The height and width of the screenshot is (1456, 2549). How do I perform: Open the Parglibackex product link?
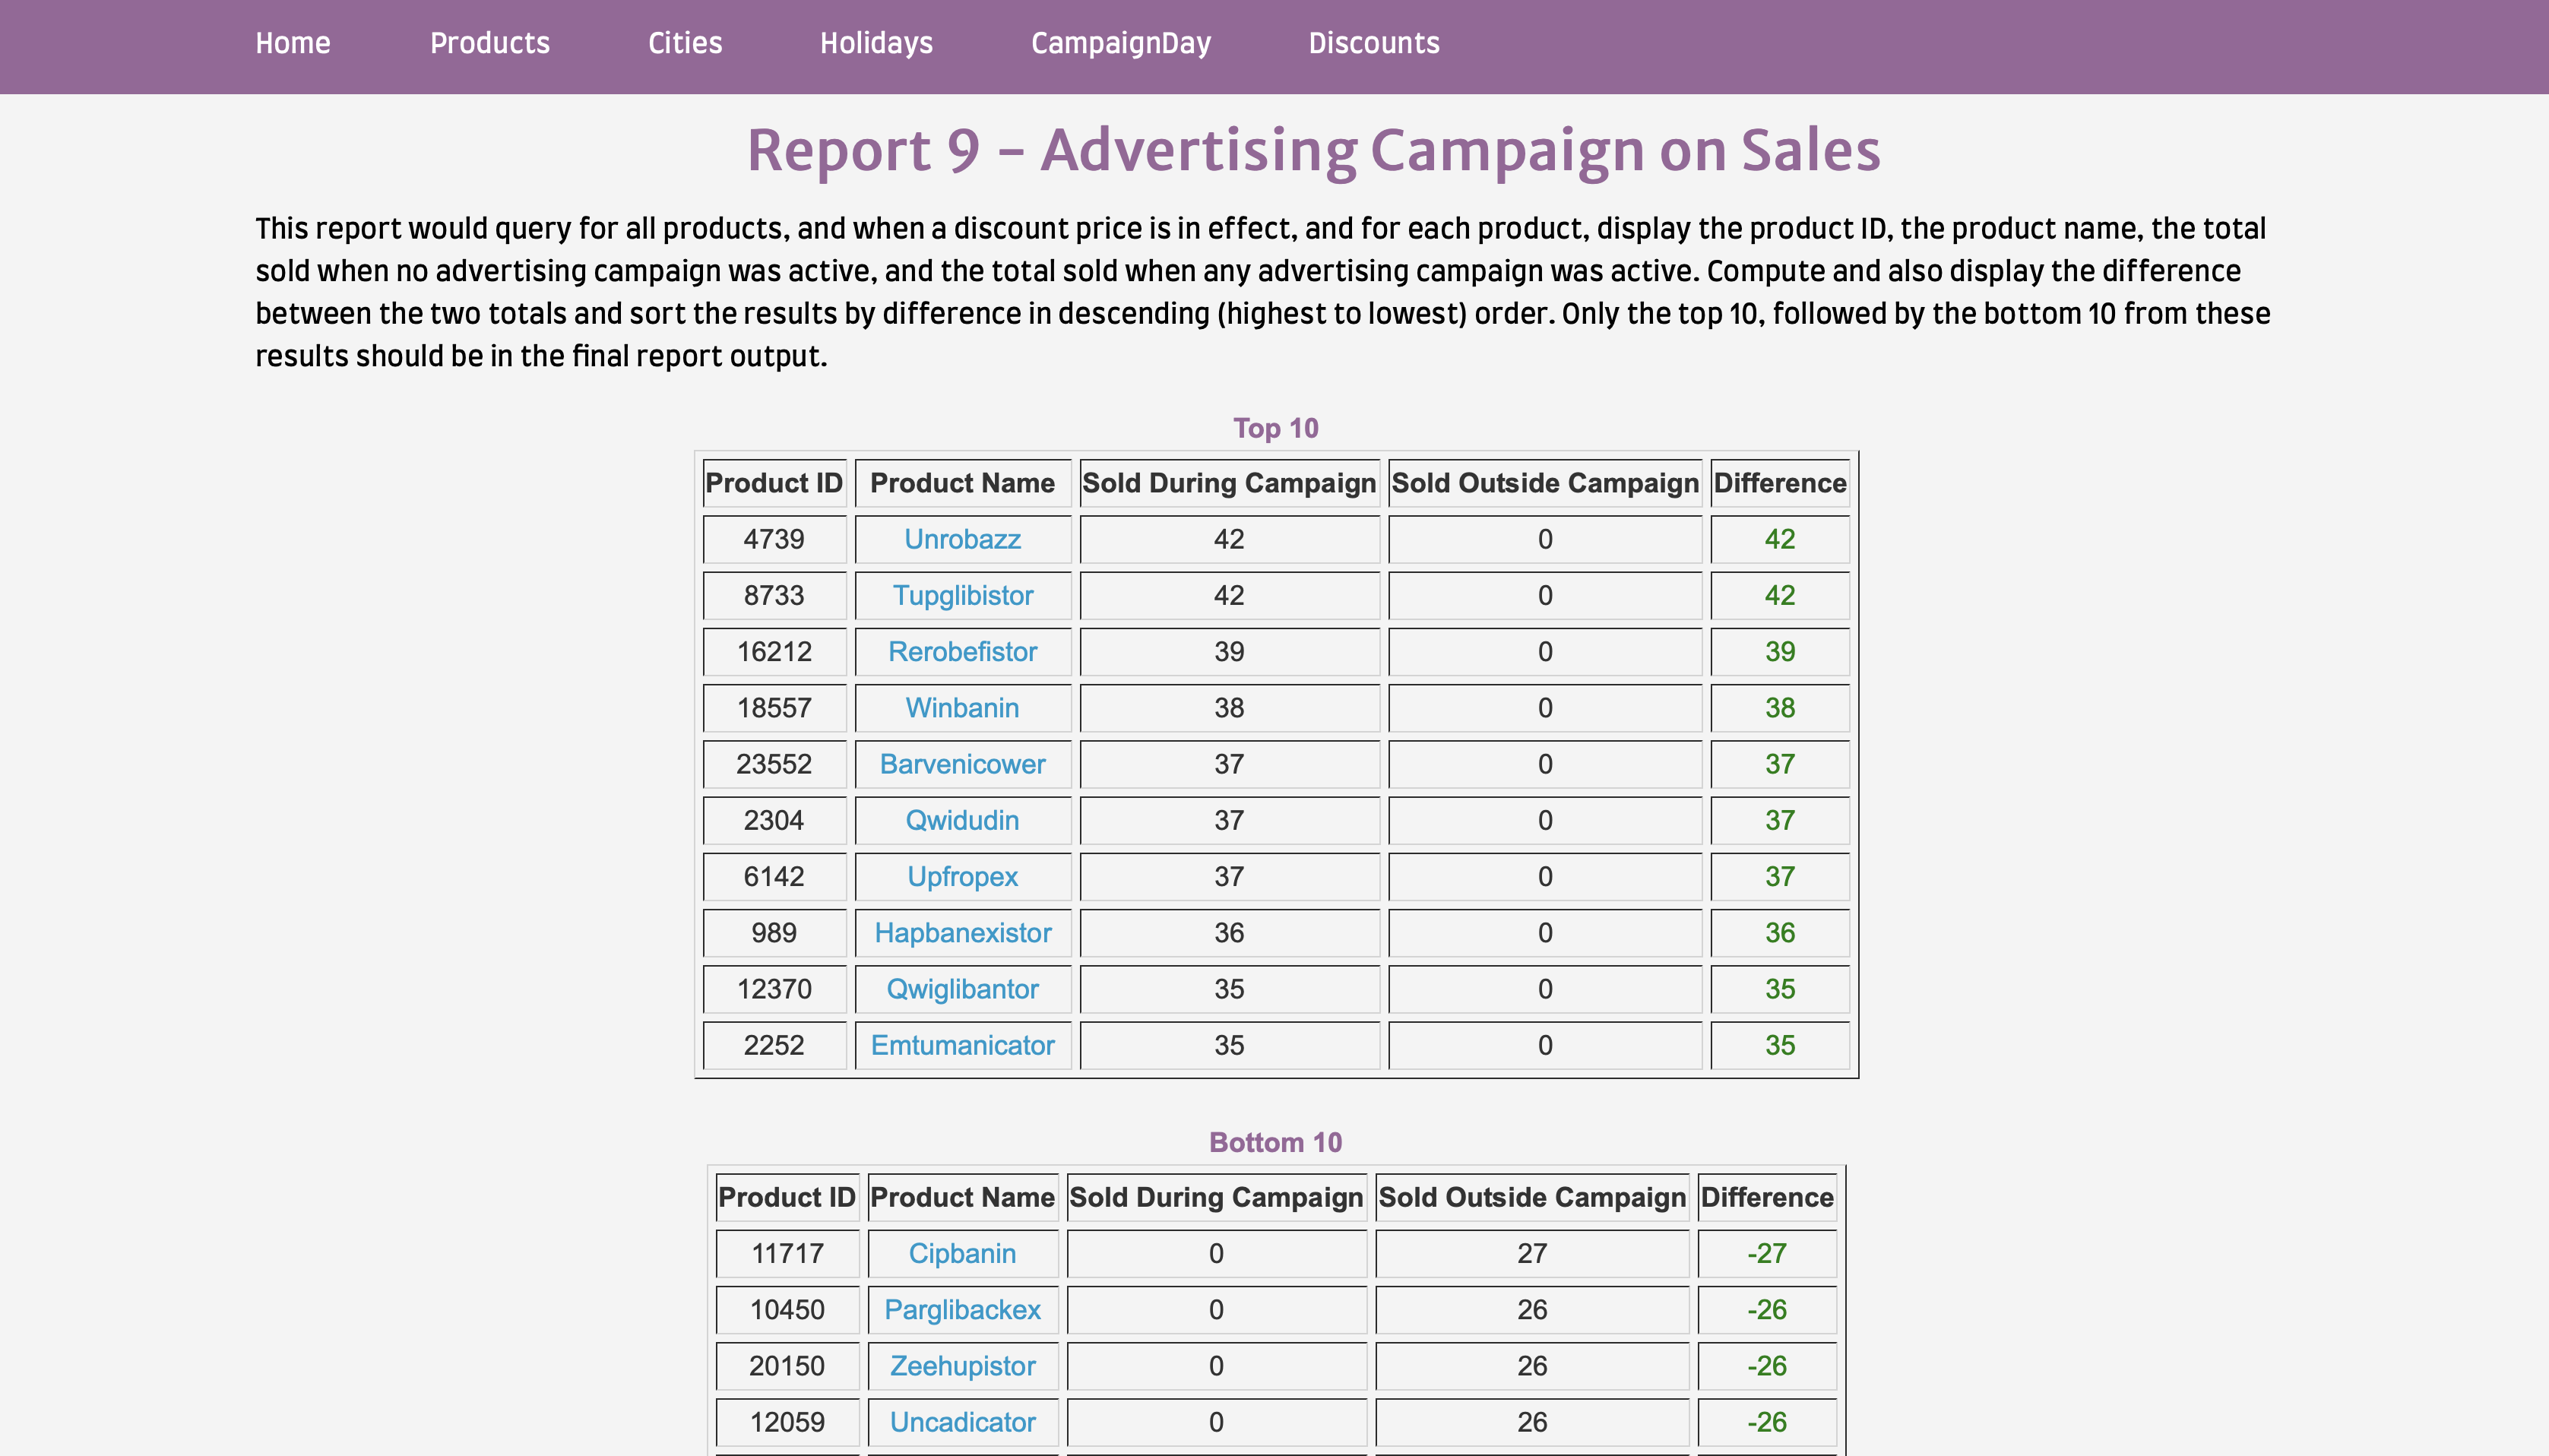pyautogui.click(x=962, y=1309)
